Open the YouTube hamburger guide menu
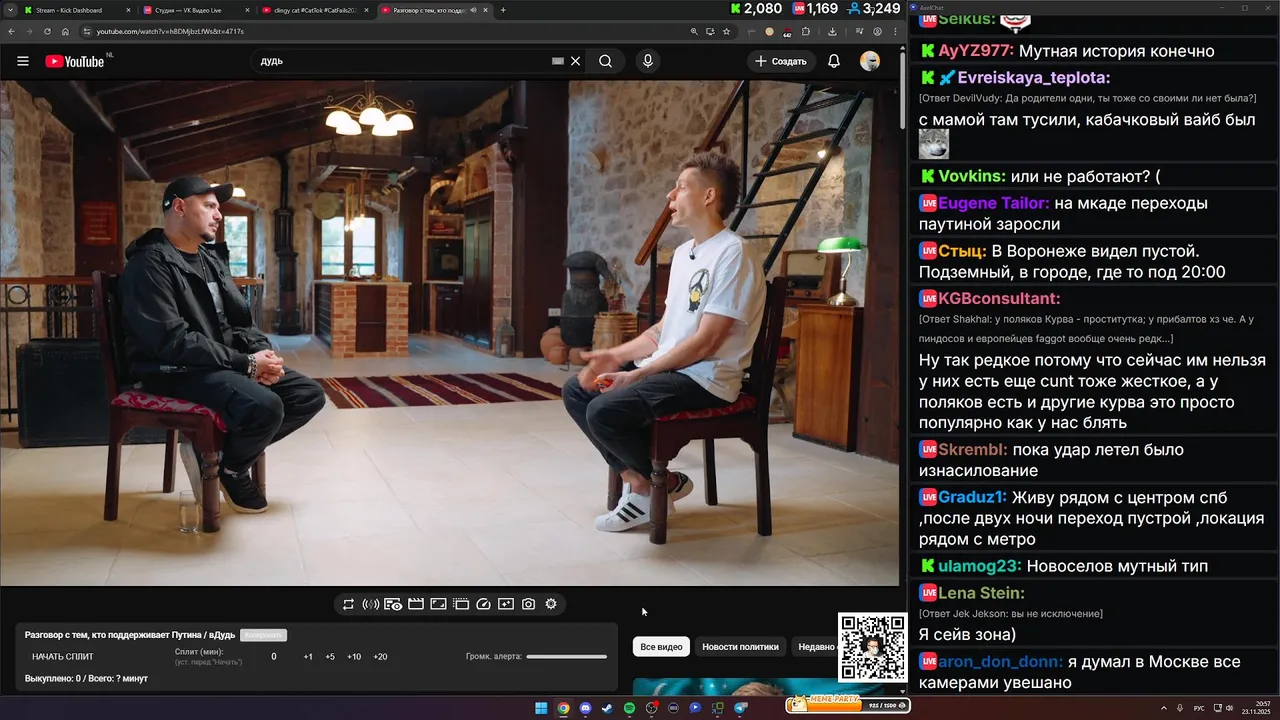This screenshot has height=720, width=1280. tap(23, 61)
